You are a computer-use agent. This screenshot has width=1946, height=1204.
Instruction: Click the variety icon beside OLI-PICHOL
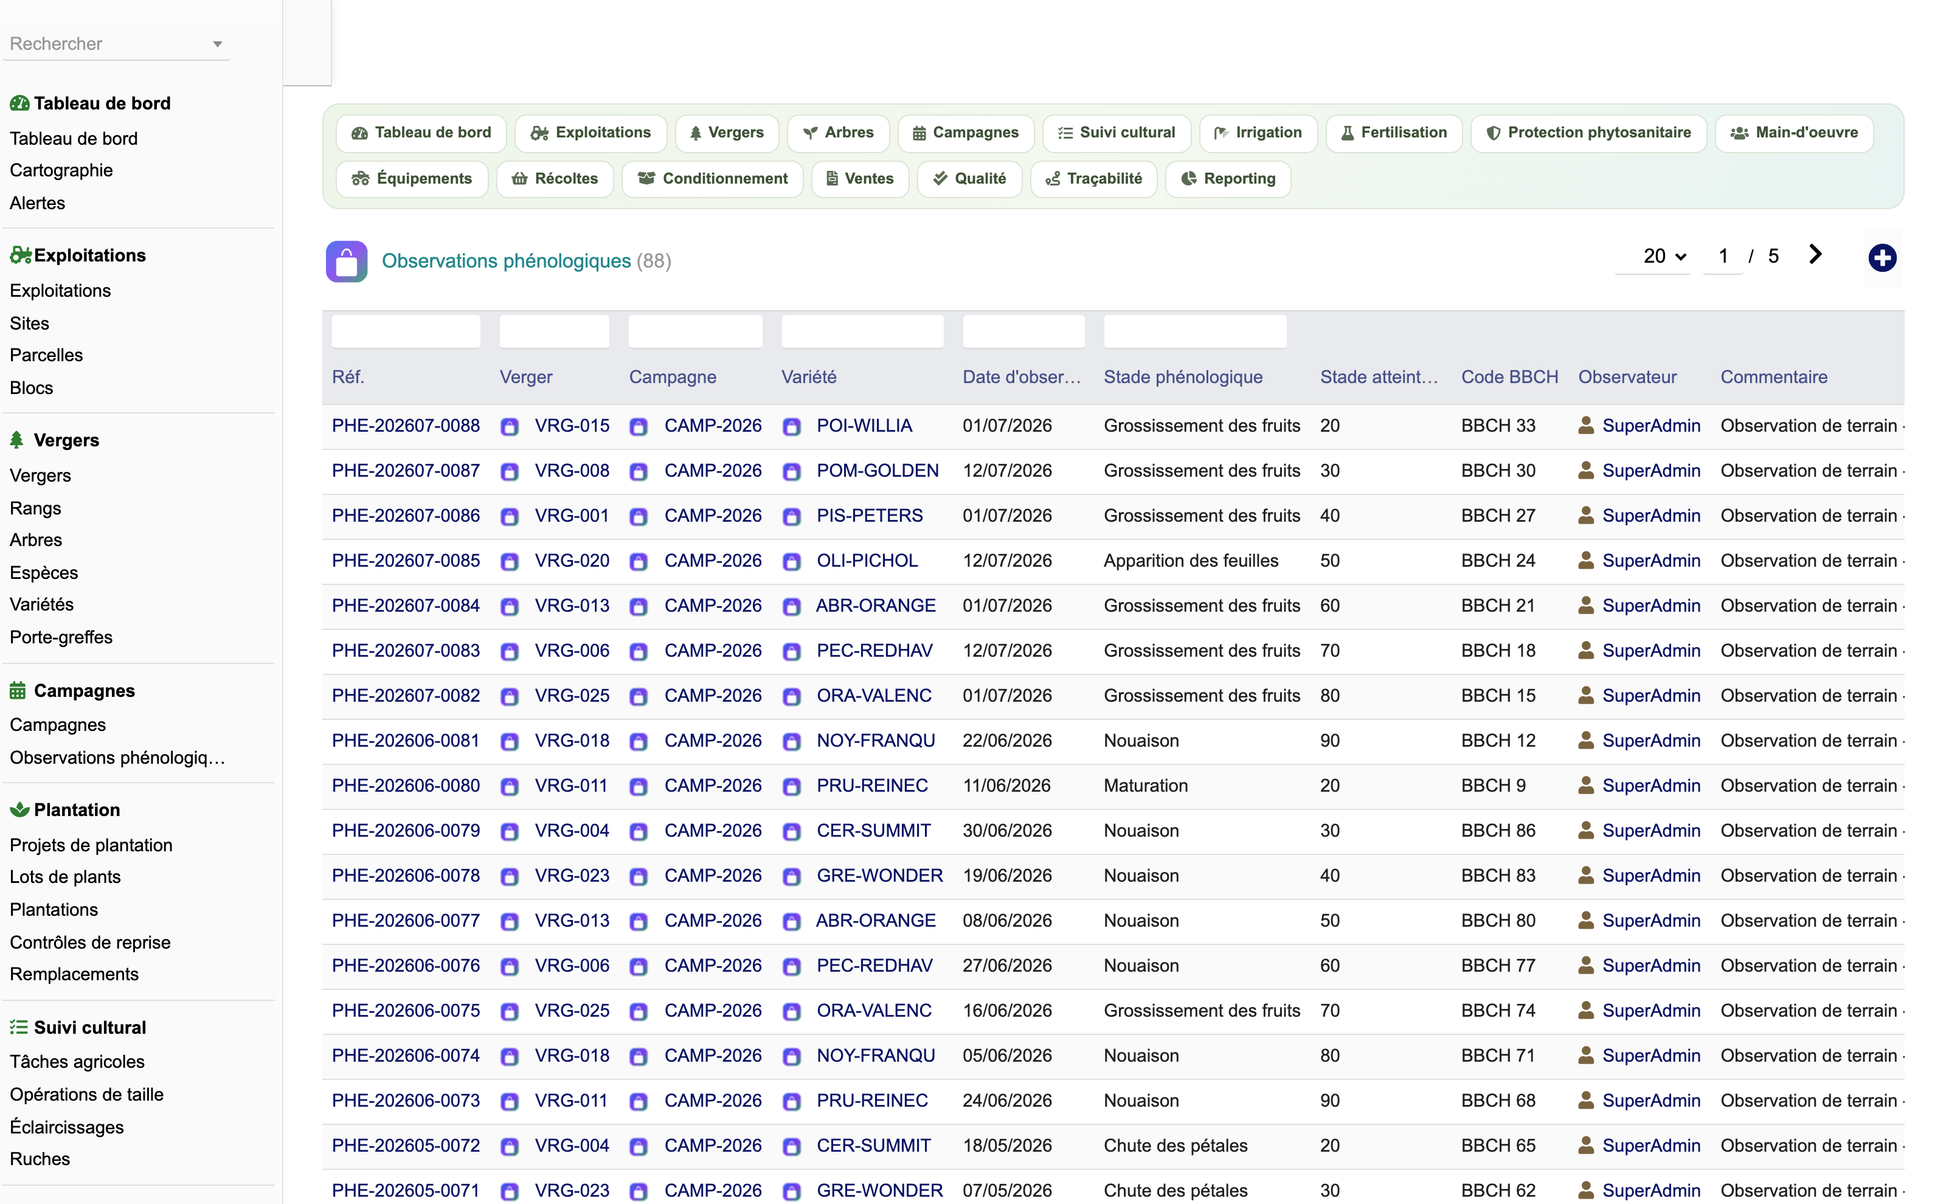(792, 562)
